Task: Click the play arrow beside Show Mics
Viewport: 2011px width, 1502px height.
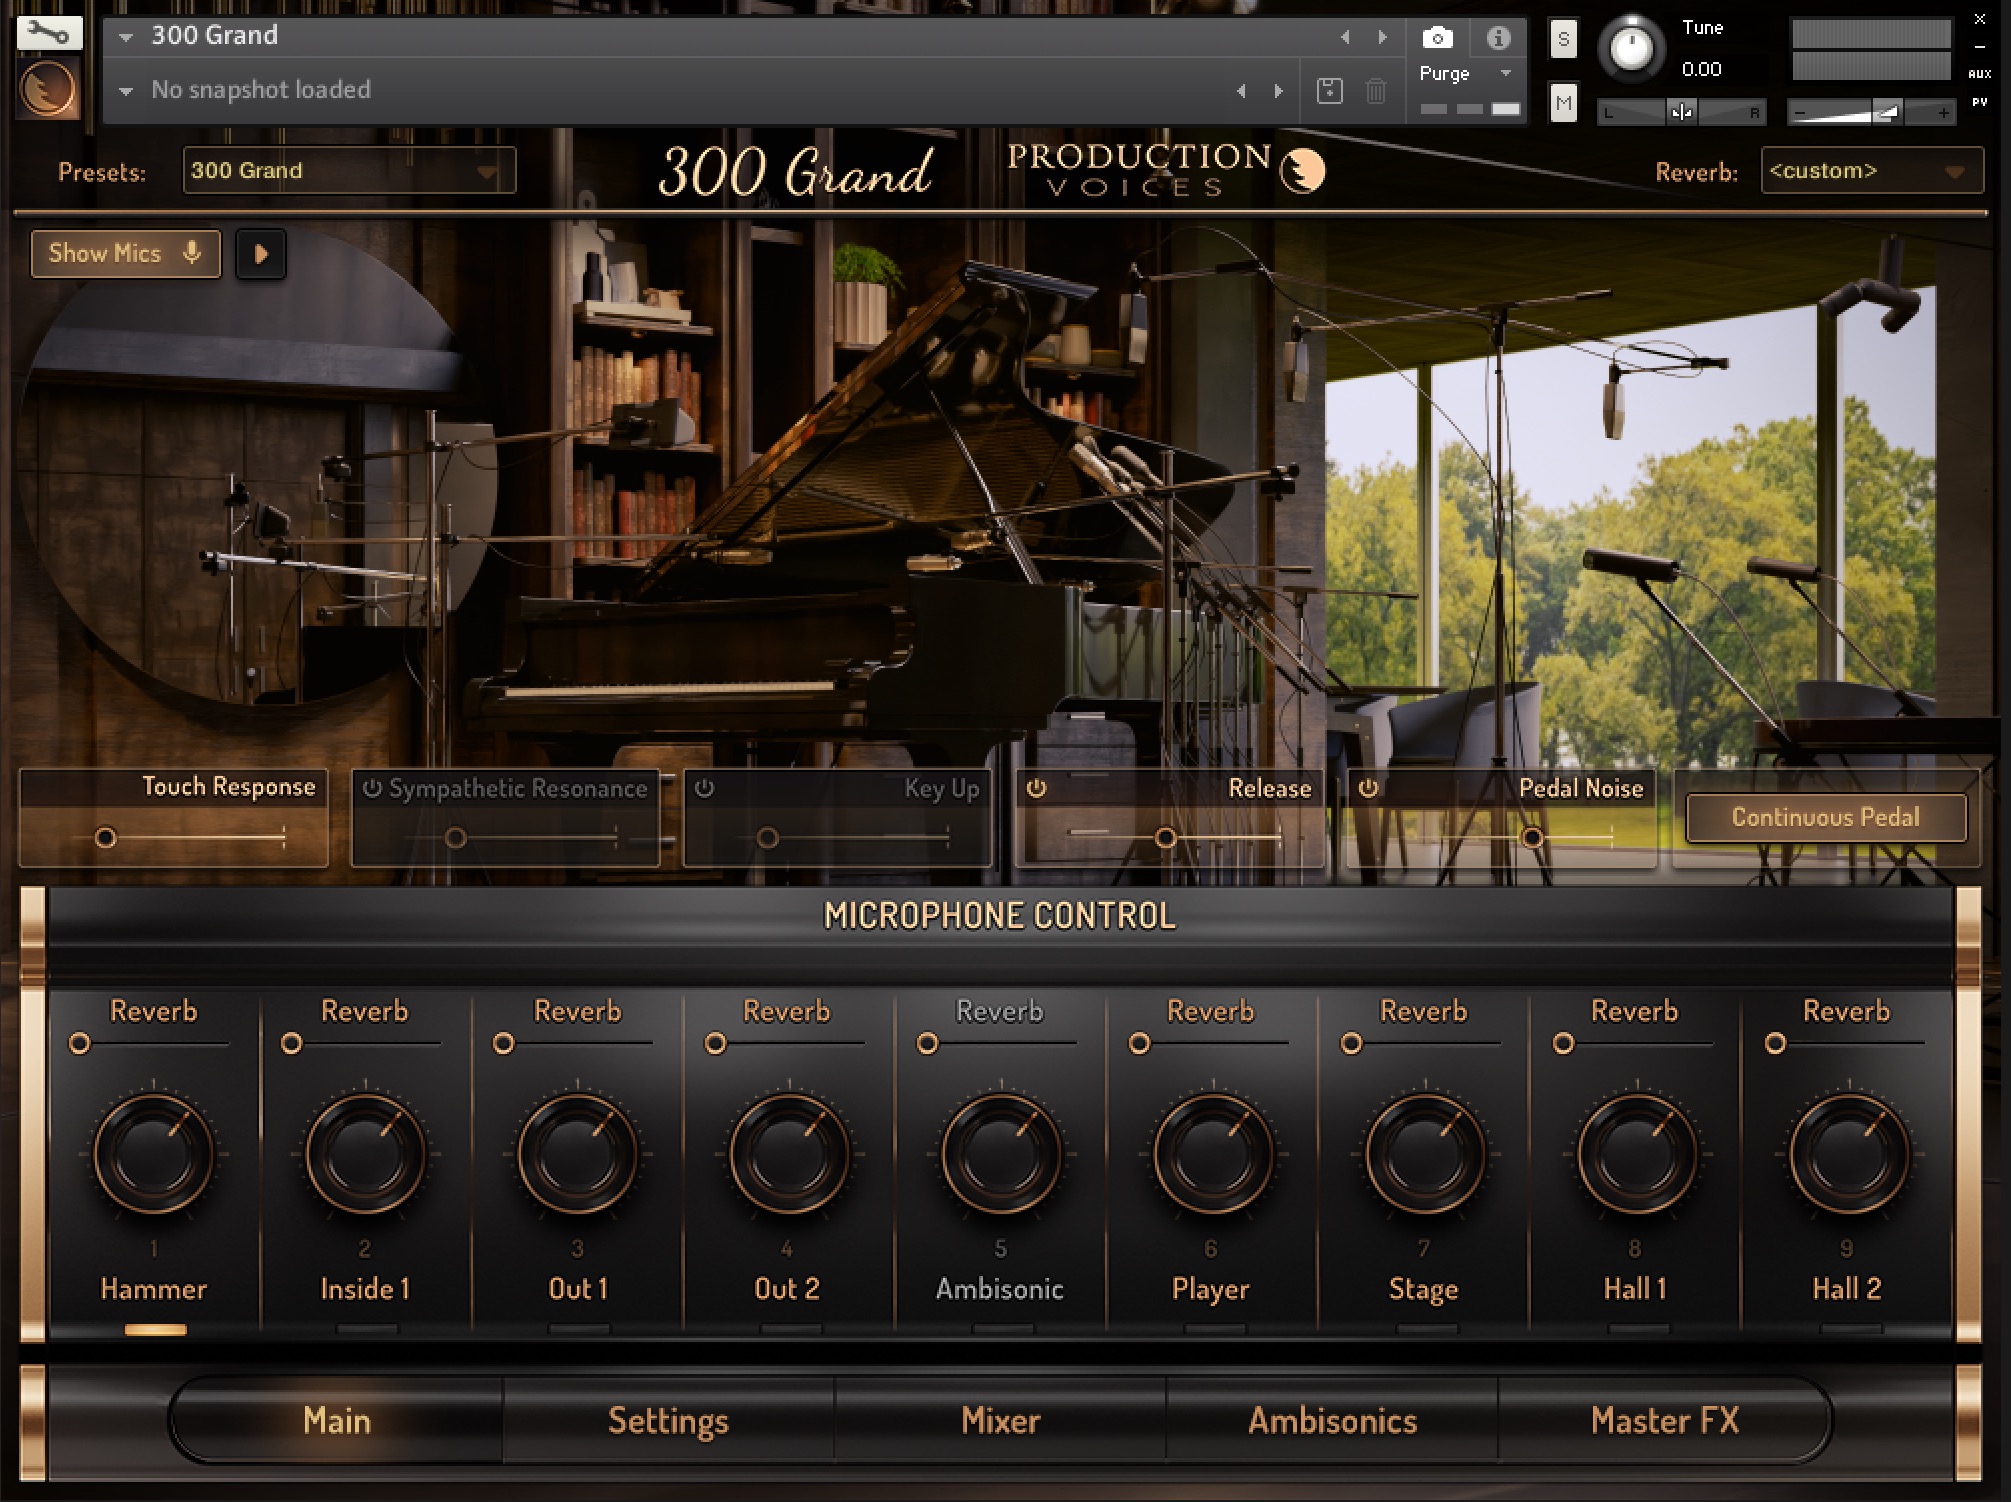Action: click(261, 254)
